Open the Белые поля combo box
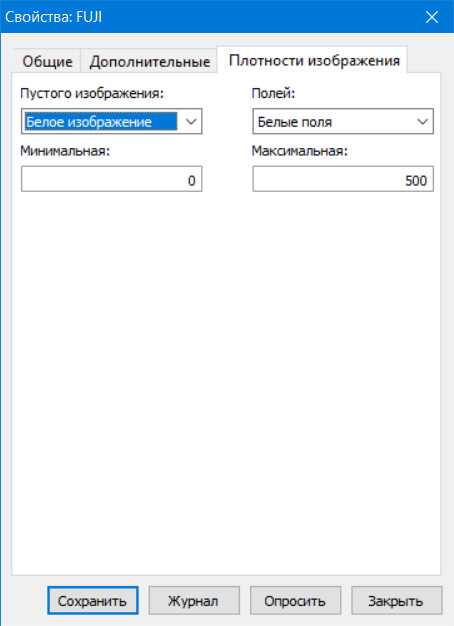The height and width of the screenshot is (626, 454). coord(343,121)
